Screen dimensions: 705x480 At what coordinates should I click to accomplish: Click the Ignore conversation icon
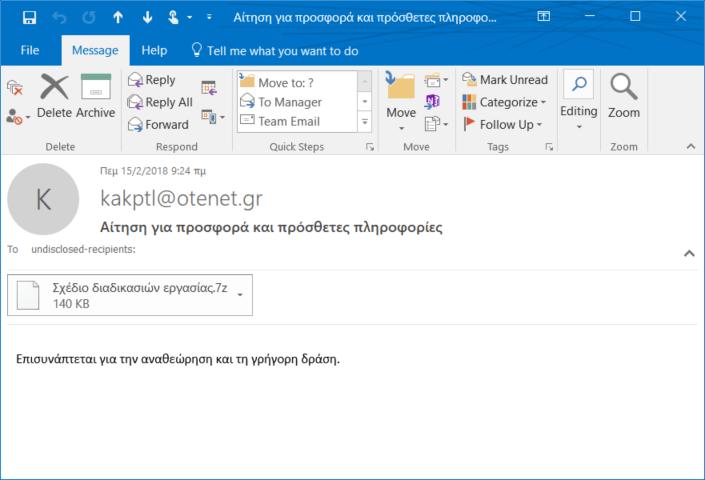15,88
